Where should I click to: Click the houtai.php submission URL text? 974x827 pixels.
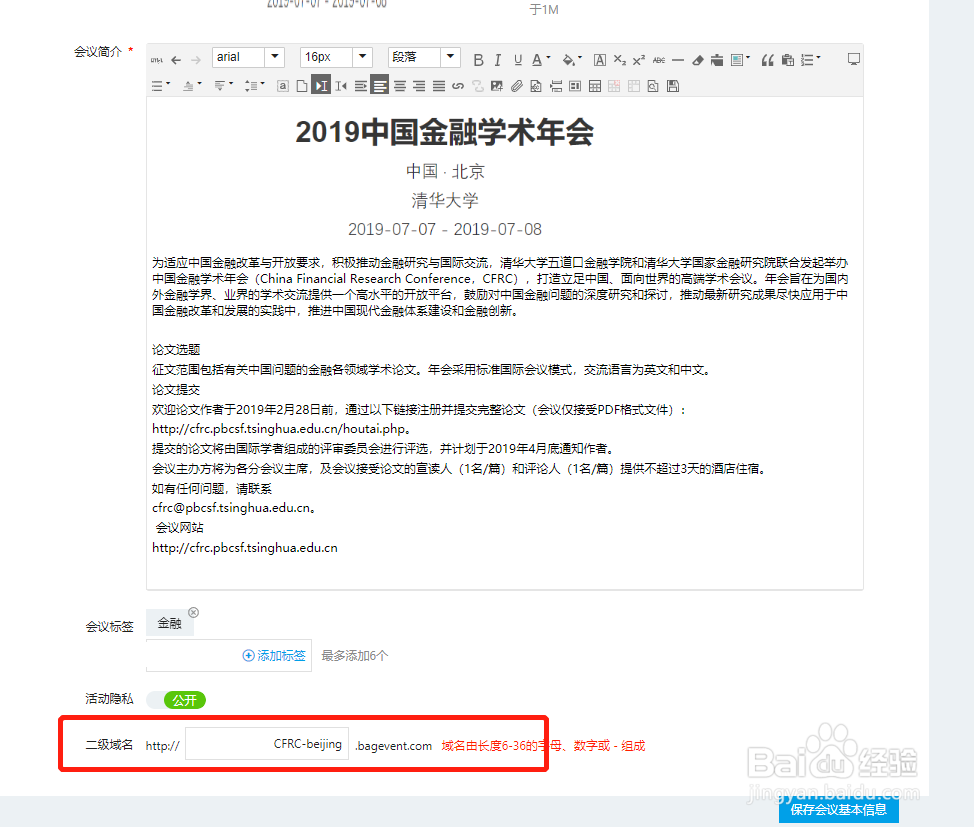(x=281, y=429)
